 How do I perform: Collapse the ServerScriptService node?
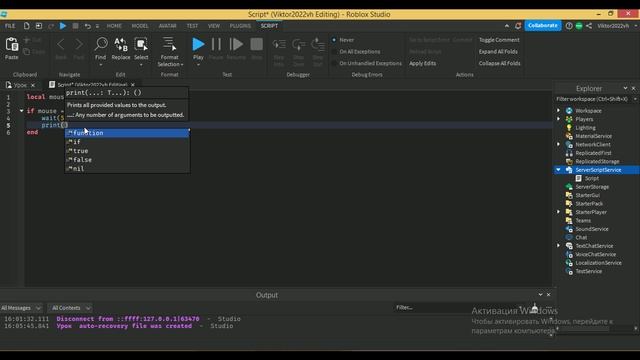coord(558,170)
